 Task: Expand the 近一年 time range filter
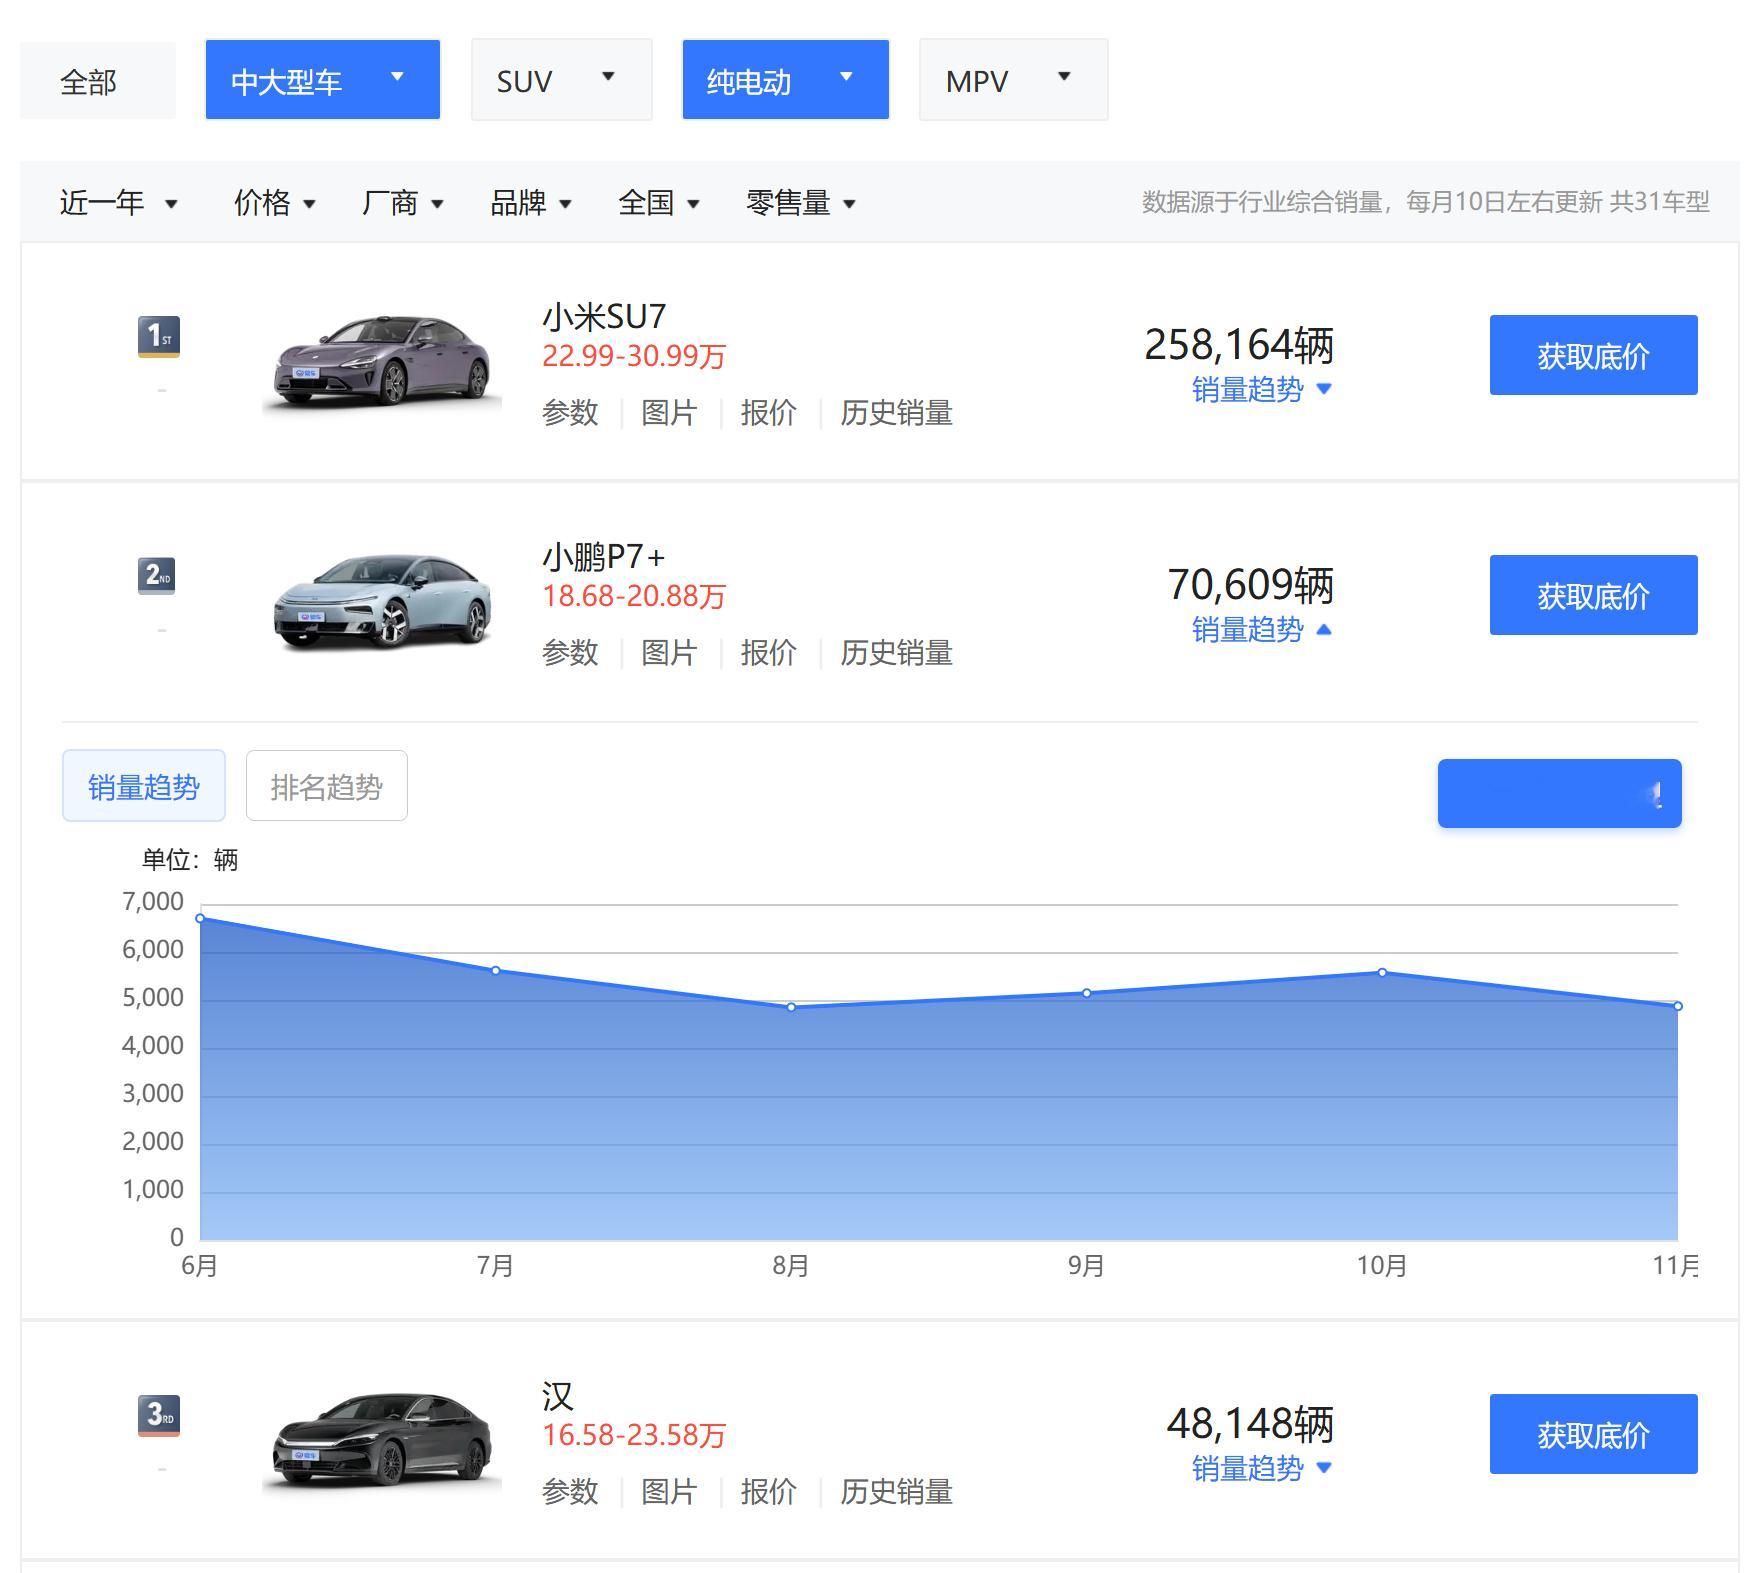point(118,203)
